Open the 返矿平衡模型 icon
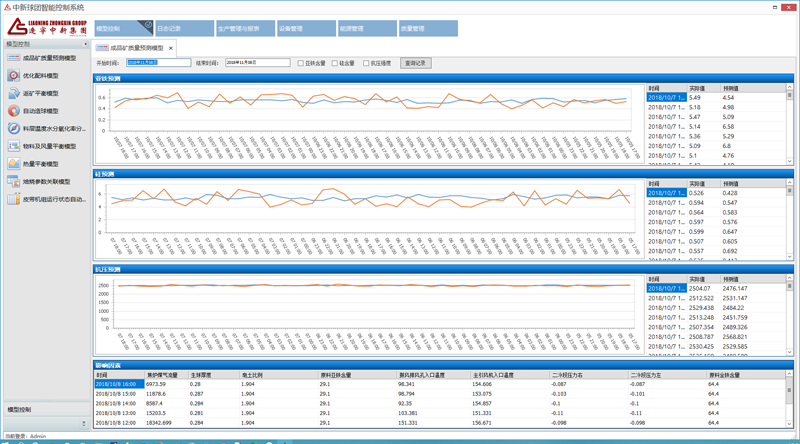800x444 pixels. point(13,93)
